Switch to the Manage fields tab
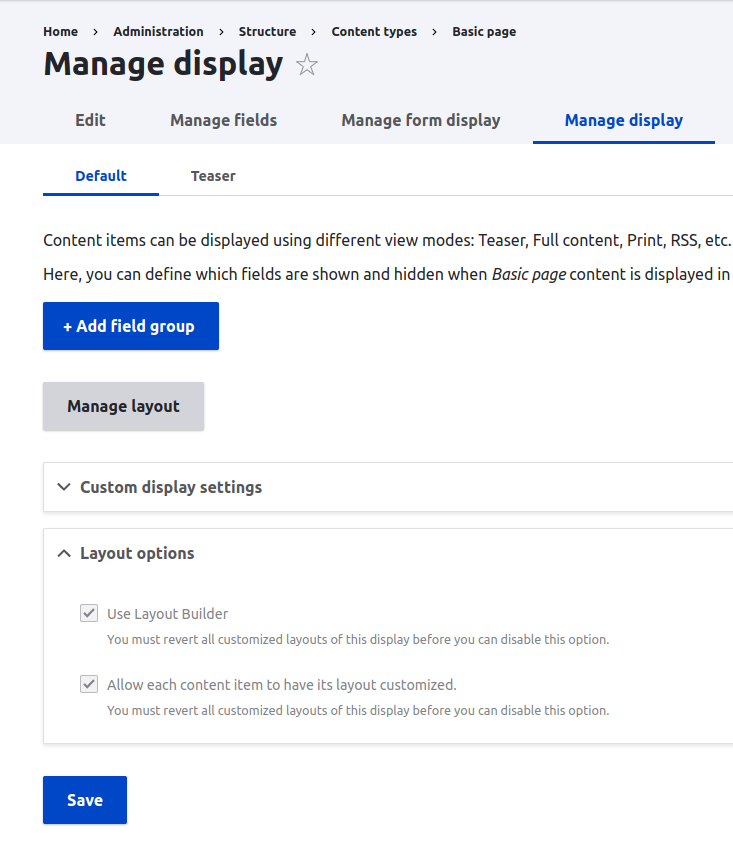 (223, 120)
